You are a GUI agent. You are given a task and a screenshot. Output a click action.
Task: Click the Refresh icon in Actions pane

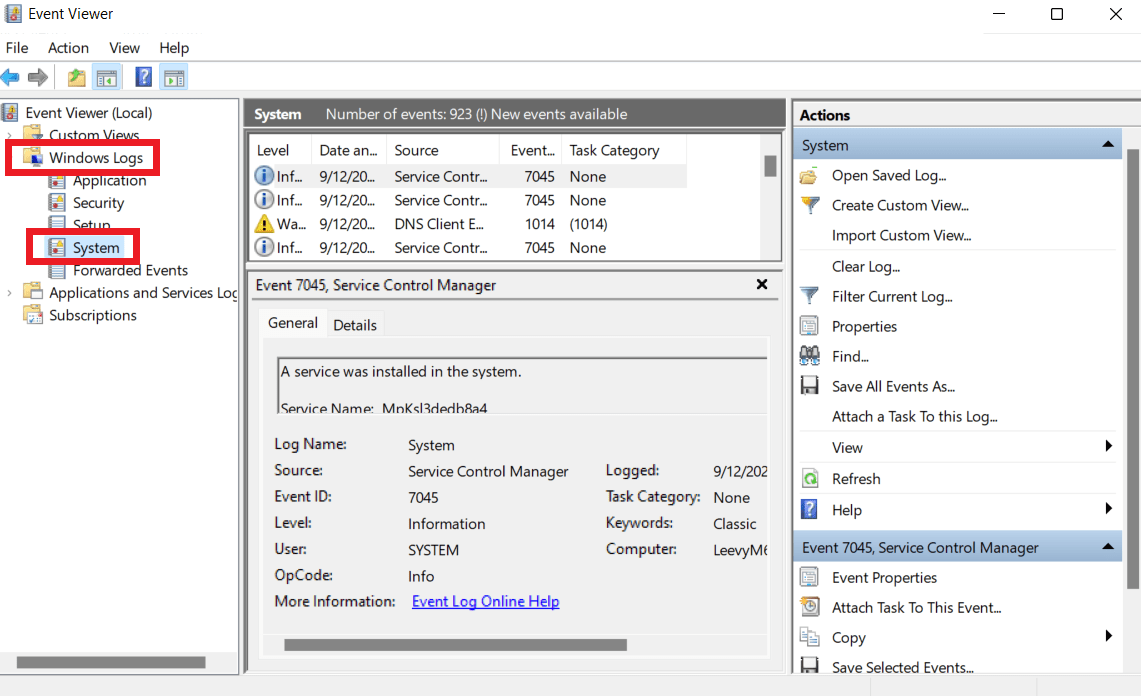[809, 478]
